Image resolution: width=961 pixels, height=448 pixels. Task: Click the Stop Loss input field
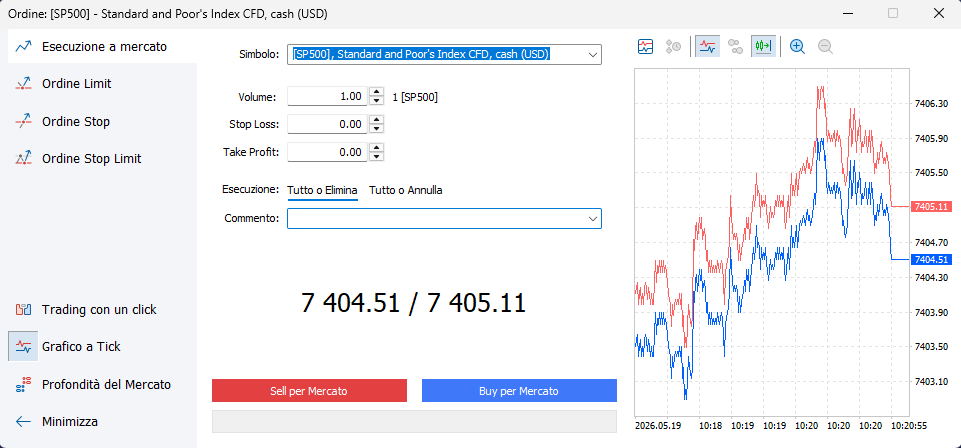coord(327,124)
